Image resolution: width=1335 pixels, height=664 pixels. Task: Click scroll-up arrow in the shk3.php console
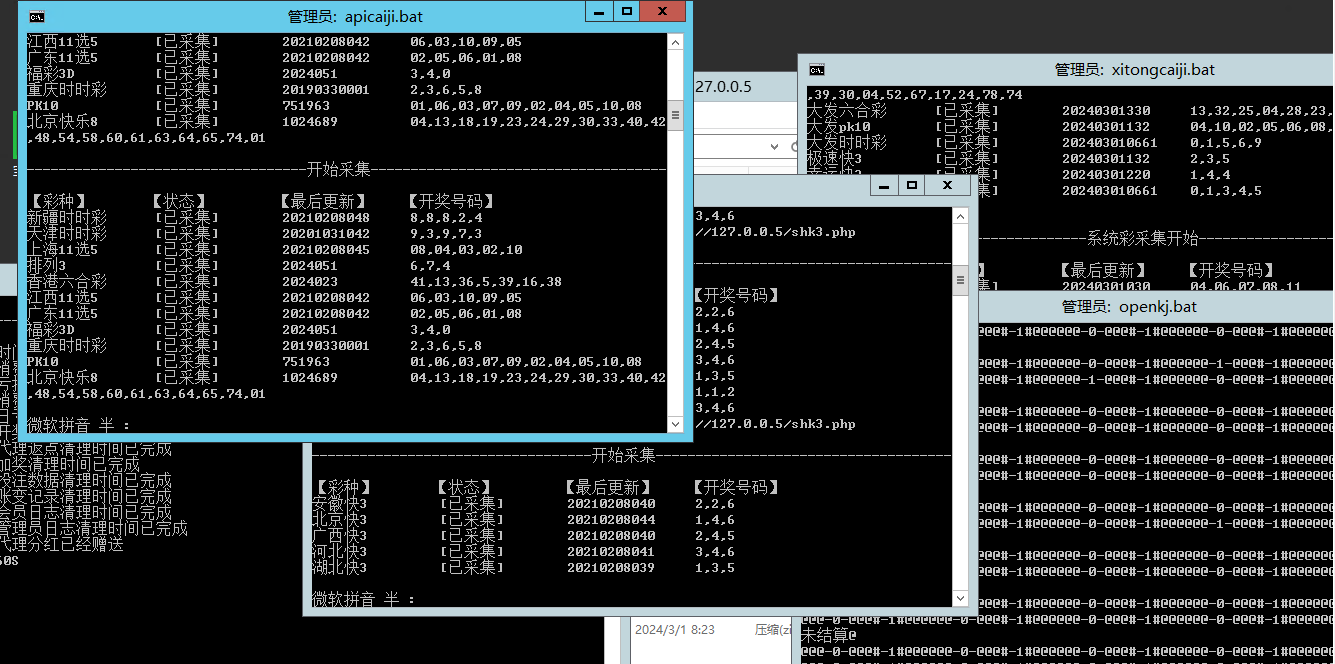pos(960,216)
